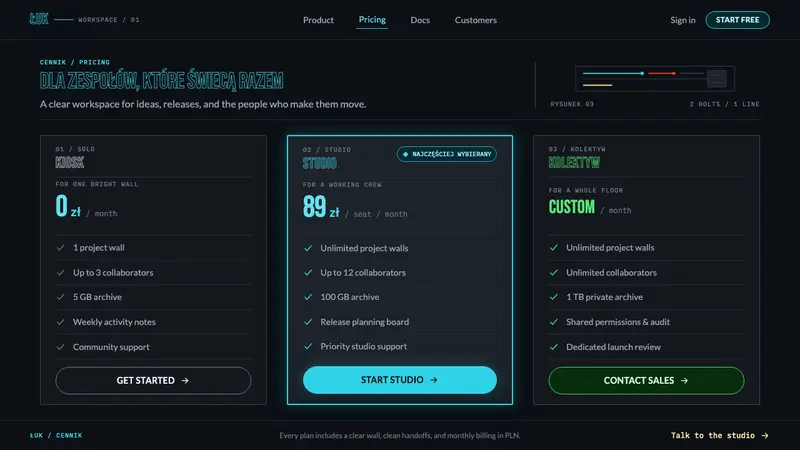Click the diamond icon in the Najczęściej wybierany badge
Screen dimensions: 800x450
pos(406,154)
